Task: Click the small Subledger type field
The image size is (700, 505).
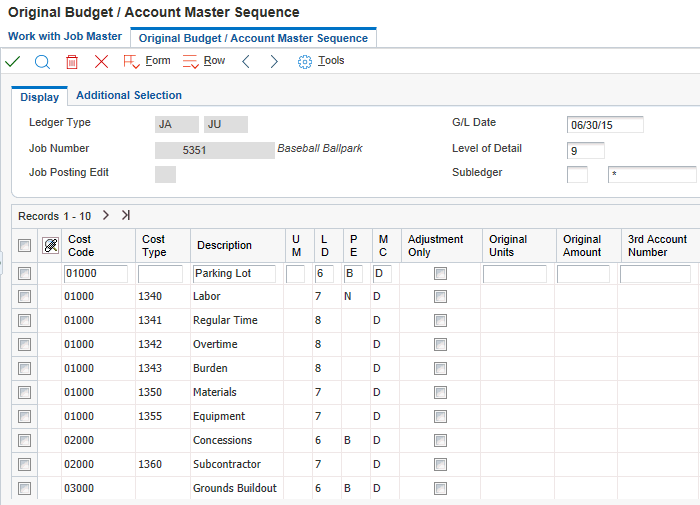Action: [577, 175]
